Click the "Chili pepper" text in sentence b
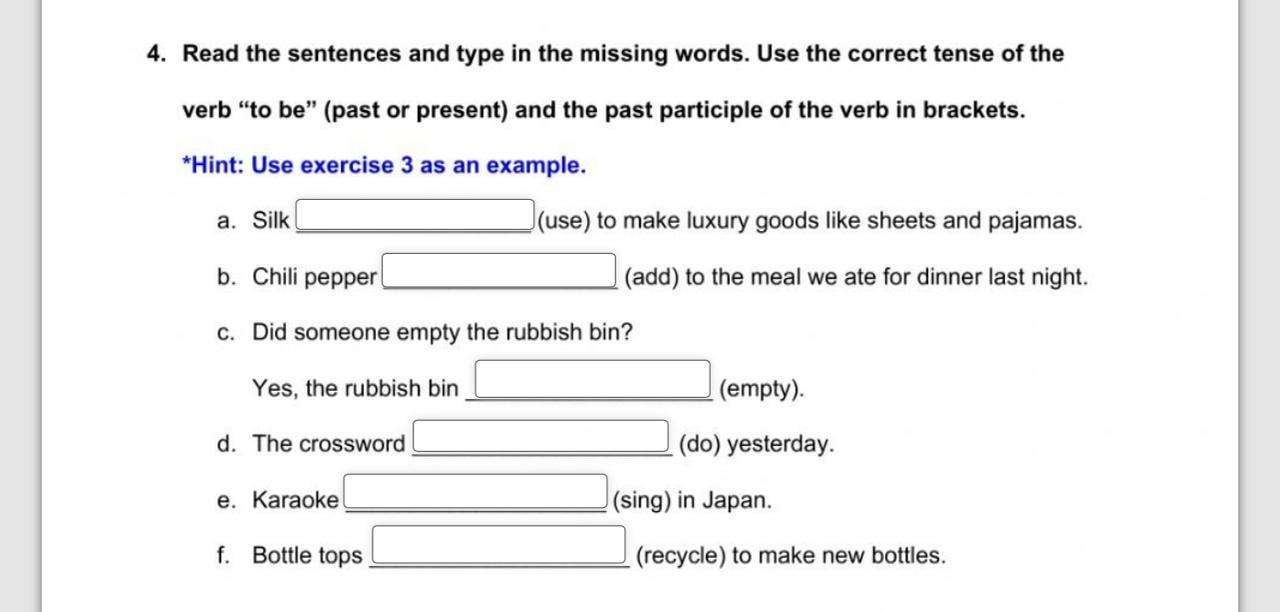 click(x=314, y=277)
